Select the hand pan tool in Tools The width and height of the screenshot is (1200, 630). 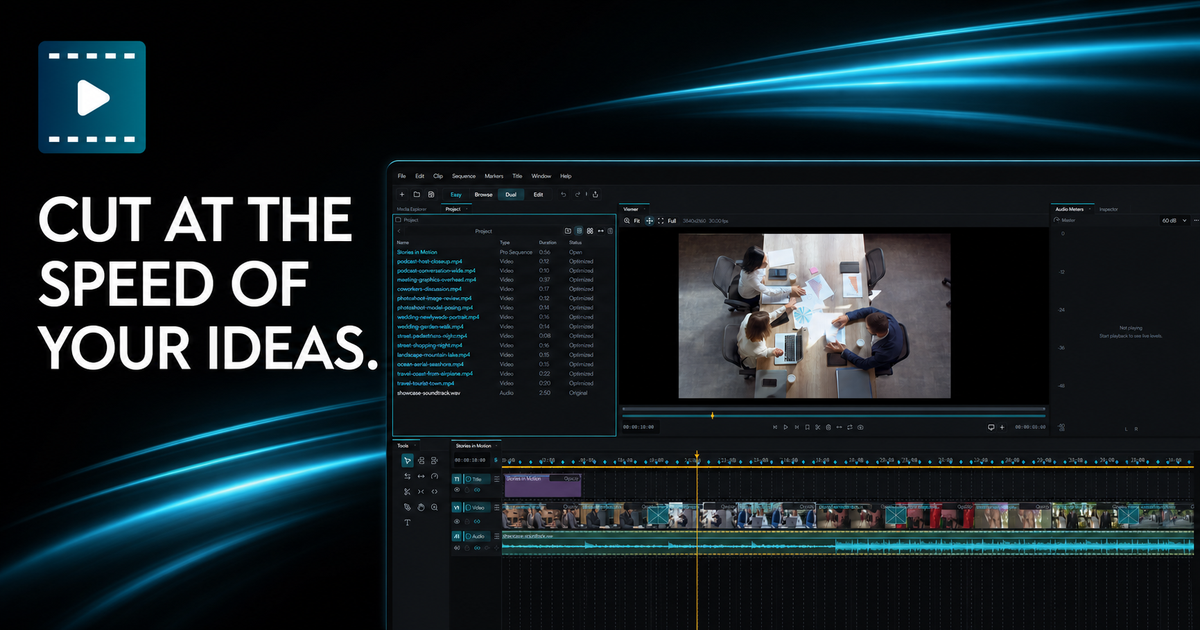tap(421, 507)
